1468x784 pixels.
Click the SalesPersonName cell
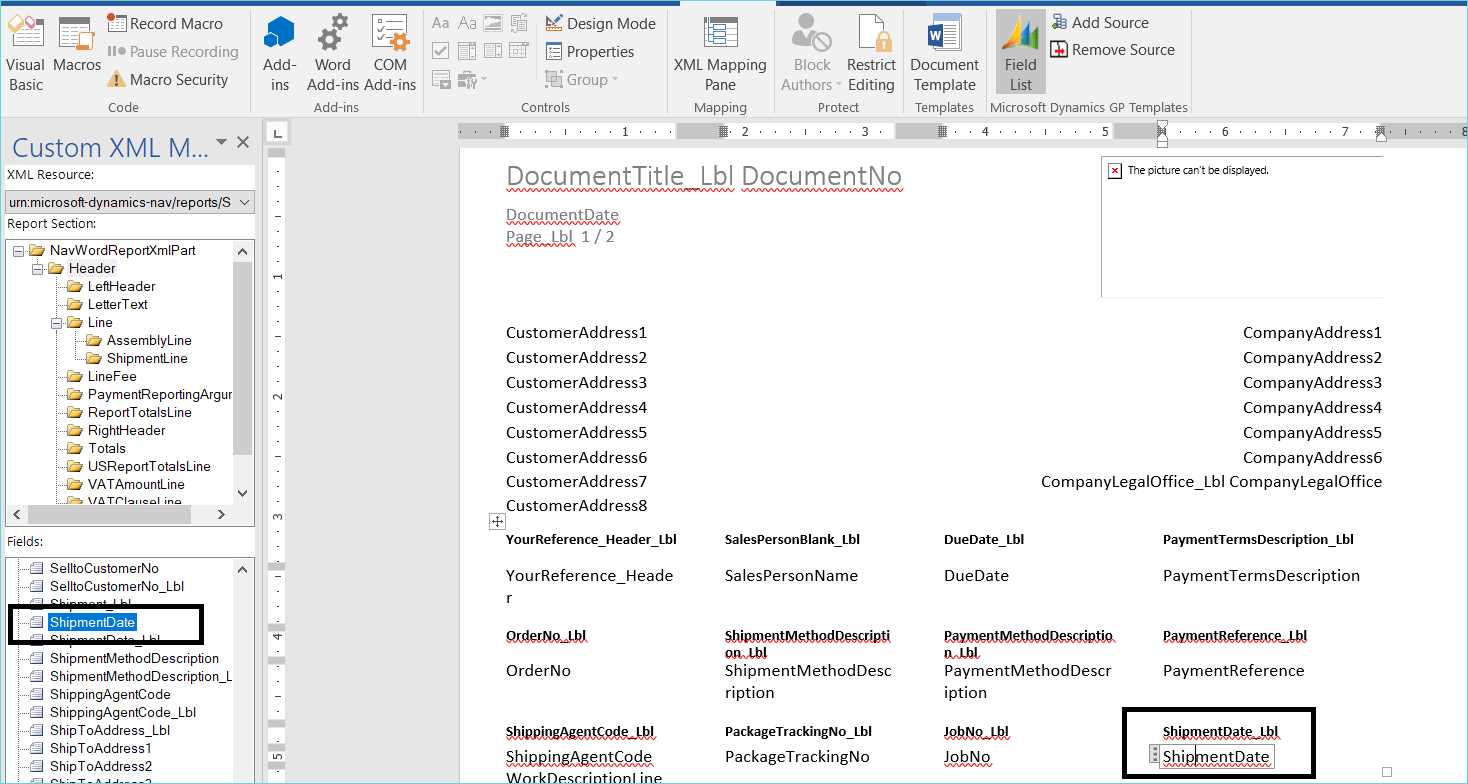(791, 575)
